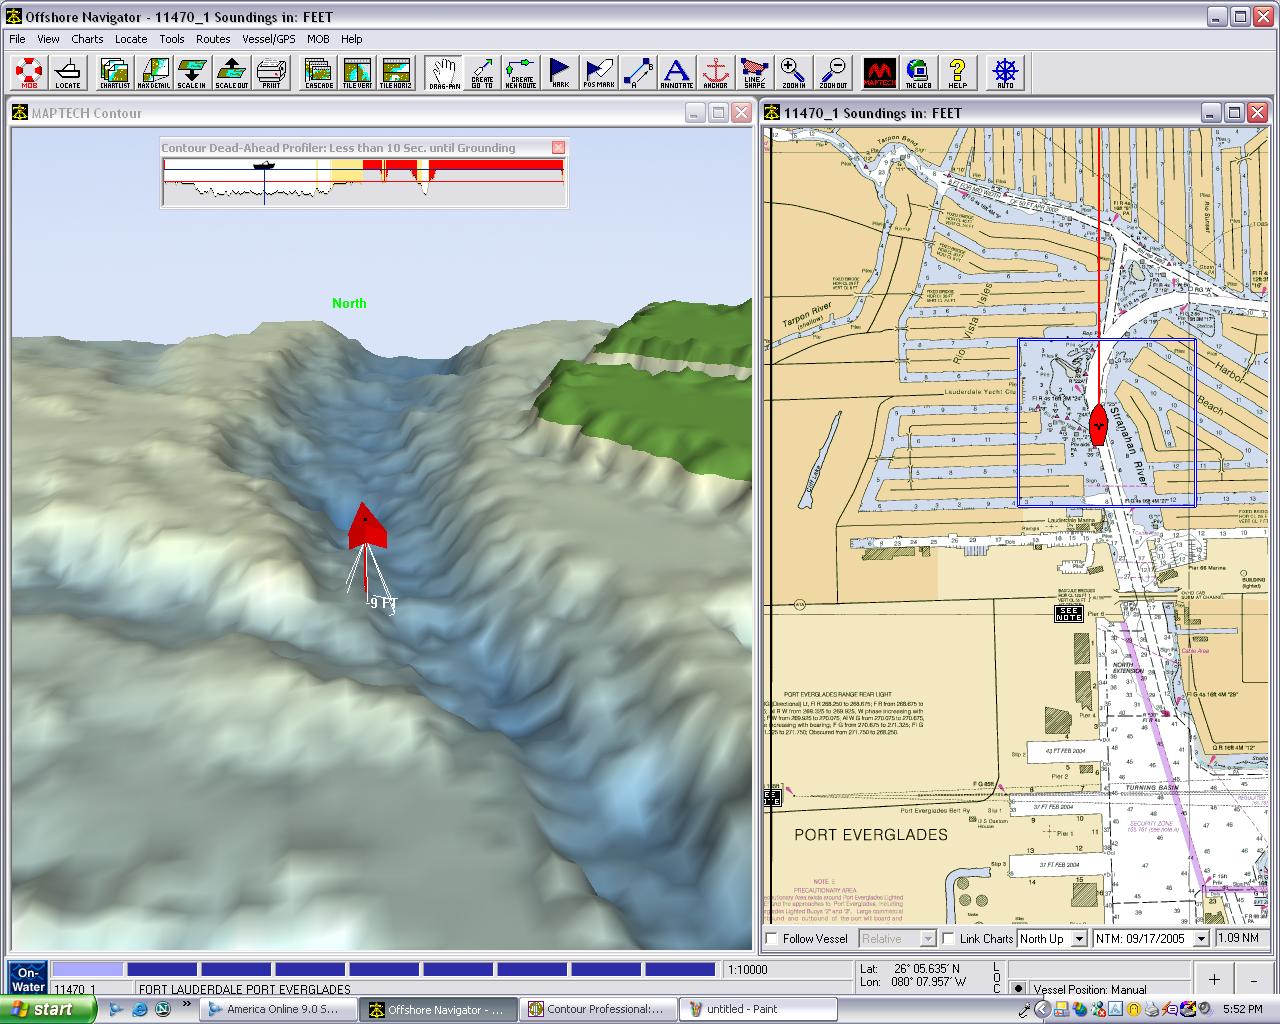Open the Chartlist toolbar icon

tap(115, 72)
